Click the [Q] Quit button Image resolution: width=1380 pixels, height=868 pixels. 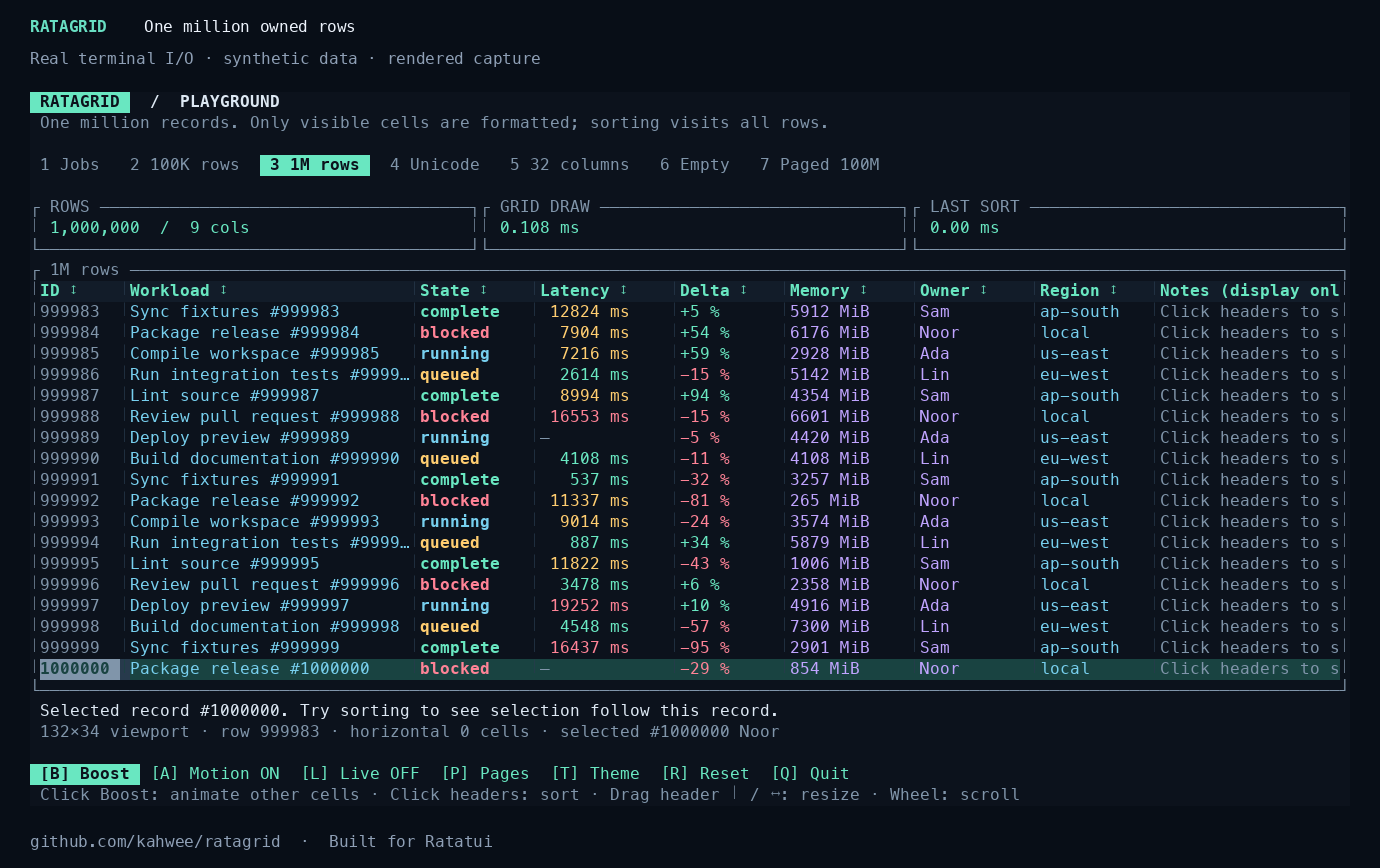810,773
